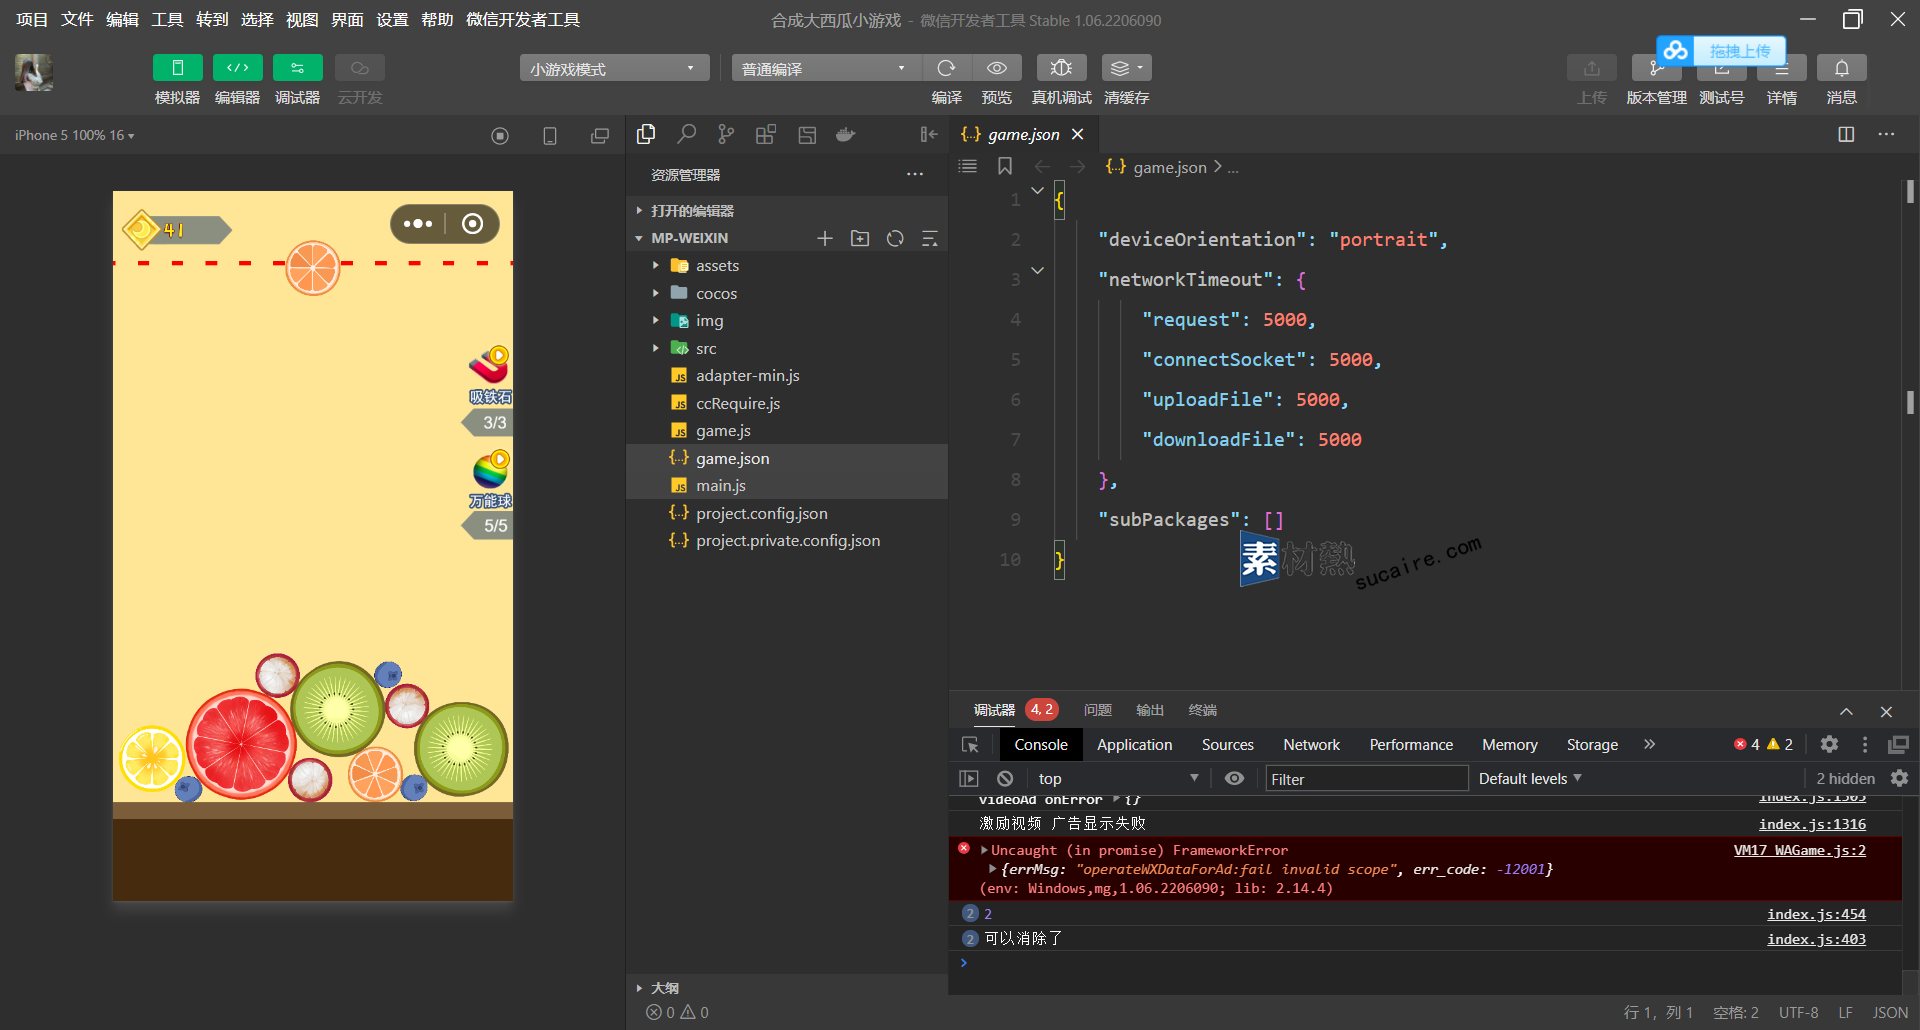Open real device debugging
1920x1030 pixels.
pos(1061,68)
